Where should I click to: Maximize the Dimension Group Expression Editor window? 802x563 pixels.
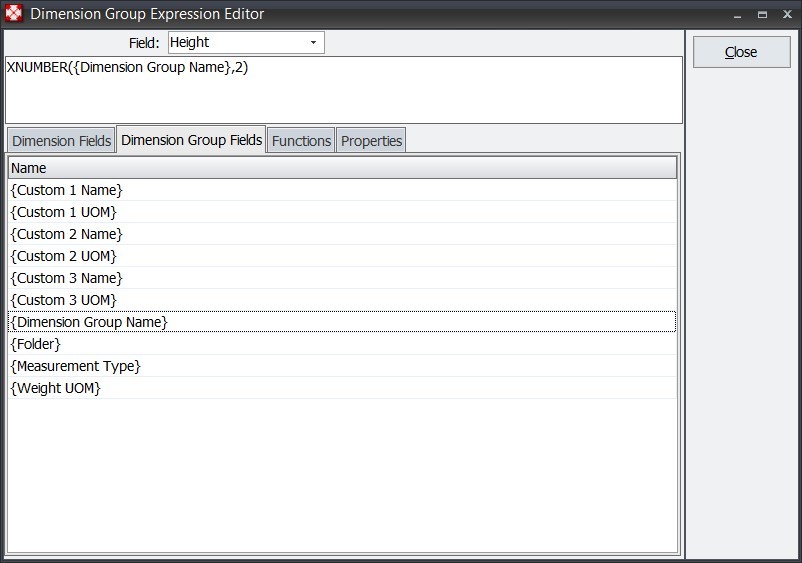tap(762, 15)
